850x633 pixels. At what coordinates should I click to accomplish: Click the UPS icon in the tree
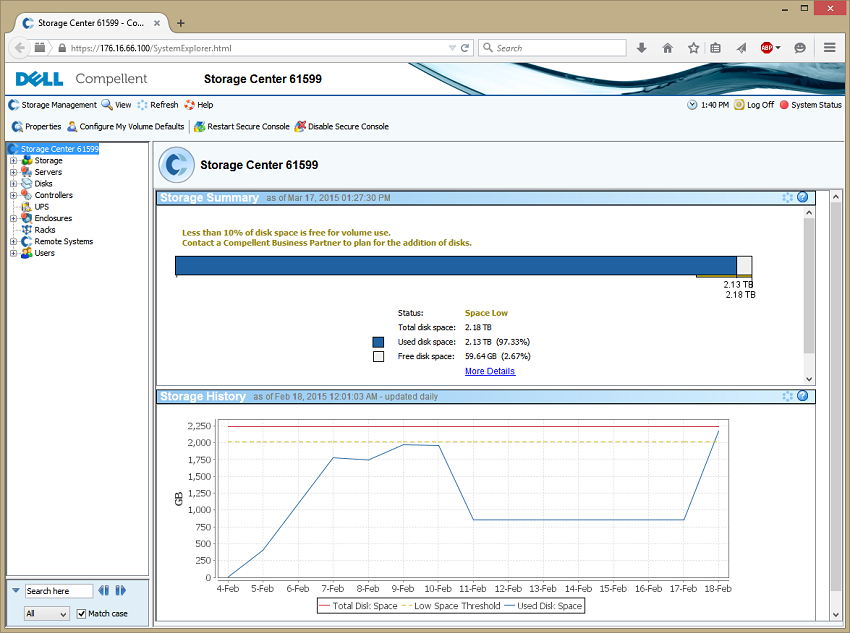click(x=27, y=206)
